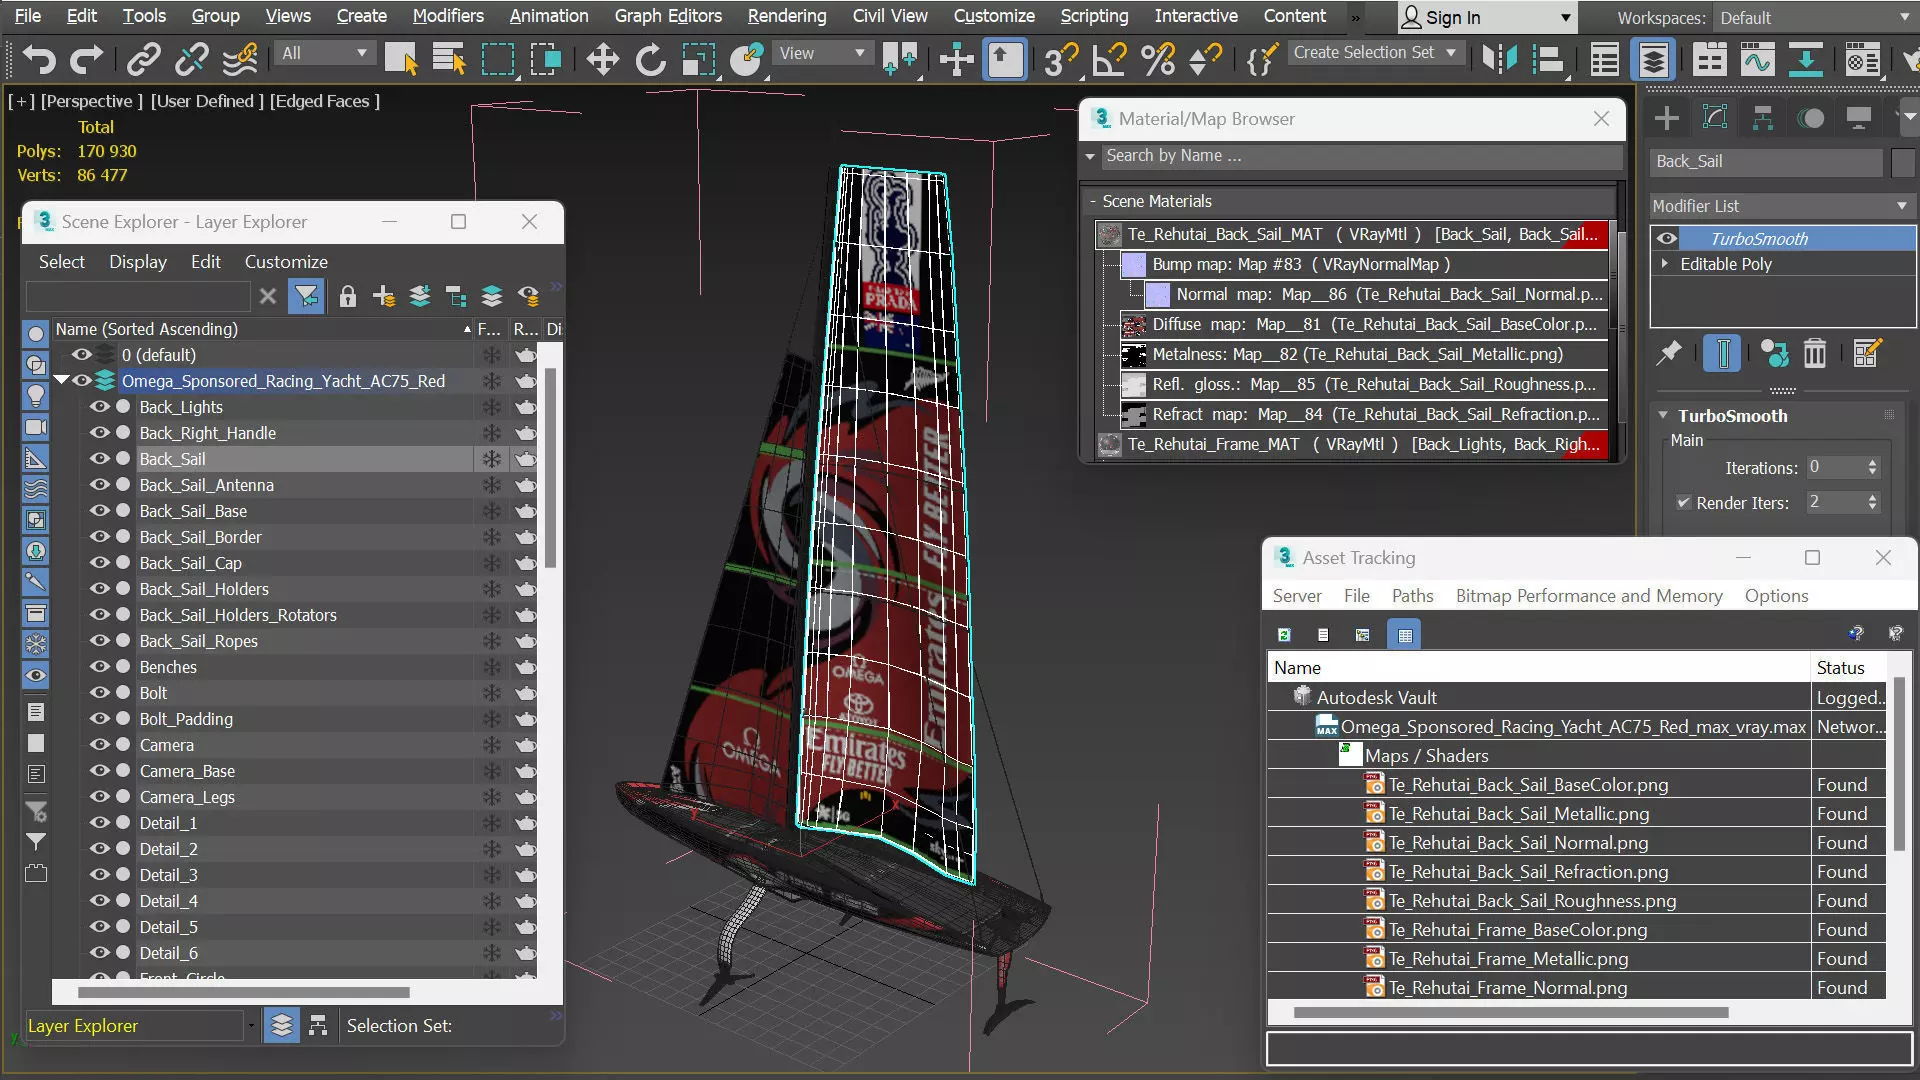Image resolution: width=1920 pixels, height=1080 pixels.
Task: Hide the Back_Sail object eye icon
Action: point(100,459)
